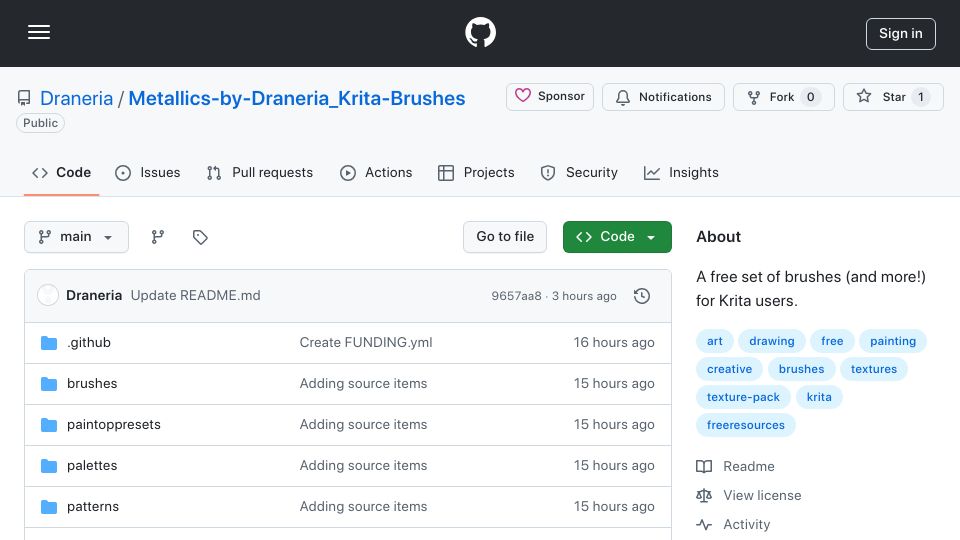
Task: Open the Security tab
Action: click(579, 173)
